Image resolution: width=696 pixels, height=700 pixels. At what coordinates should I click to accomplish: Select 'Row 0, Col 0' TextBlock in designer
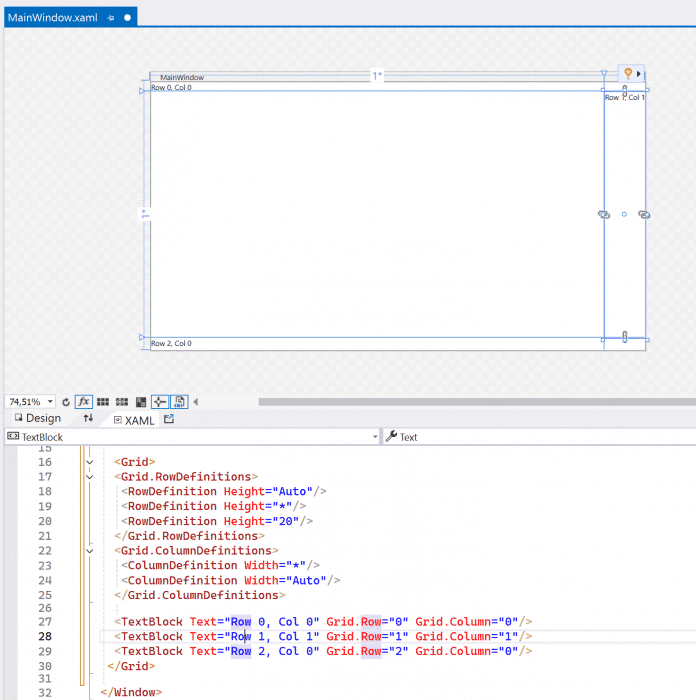171,88
